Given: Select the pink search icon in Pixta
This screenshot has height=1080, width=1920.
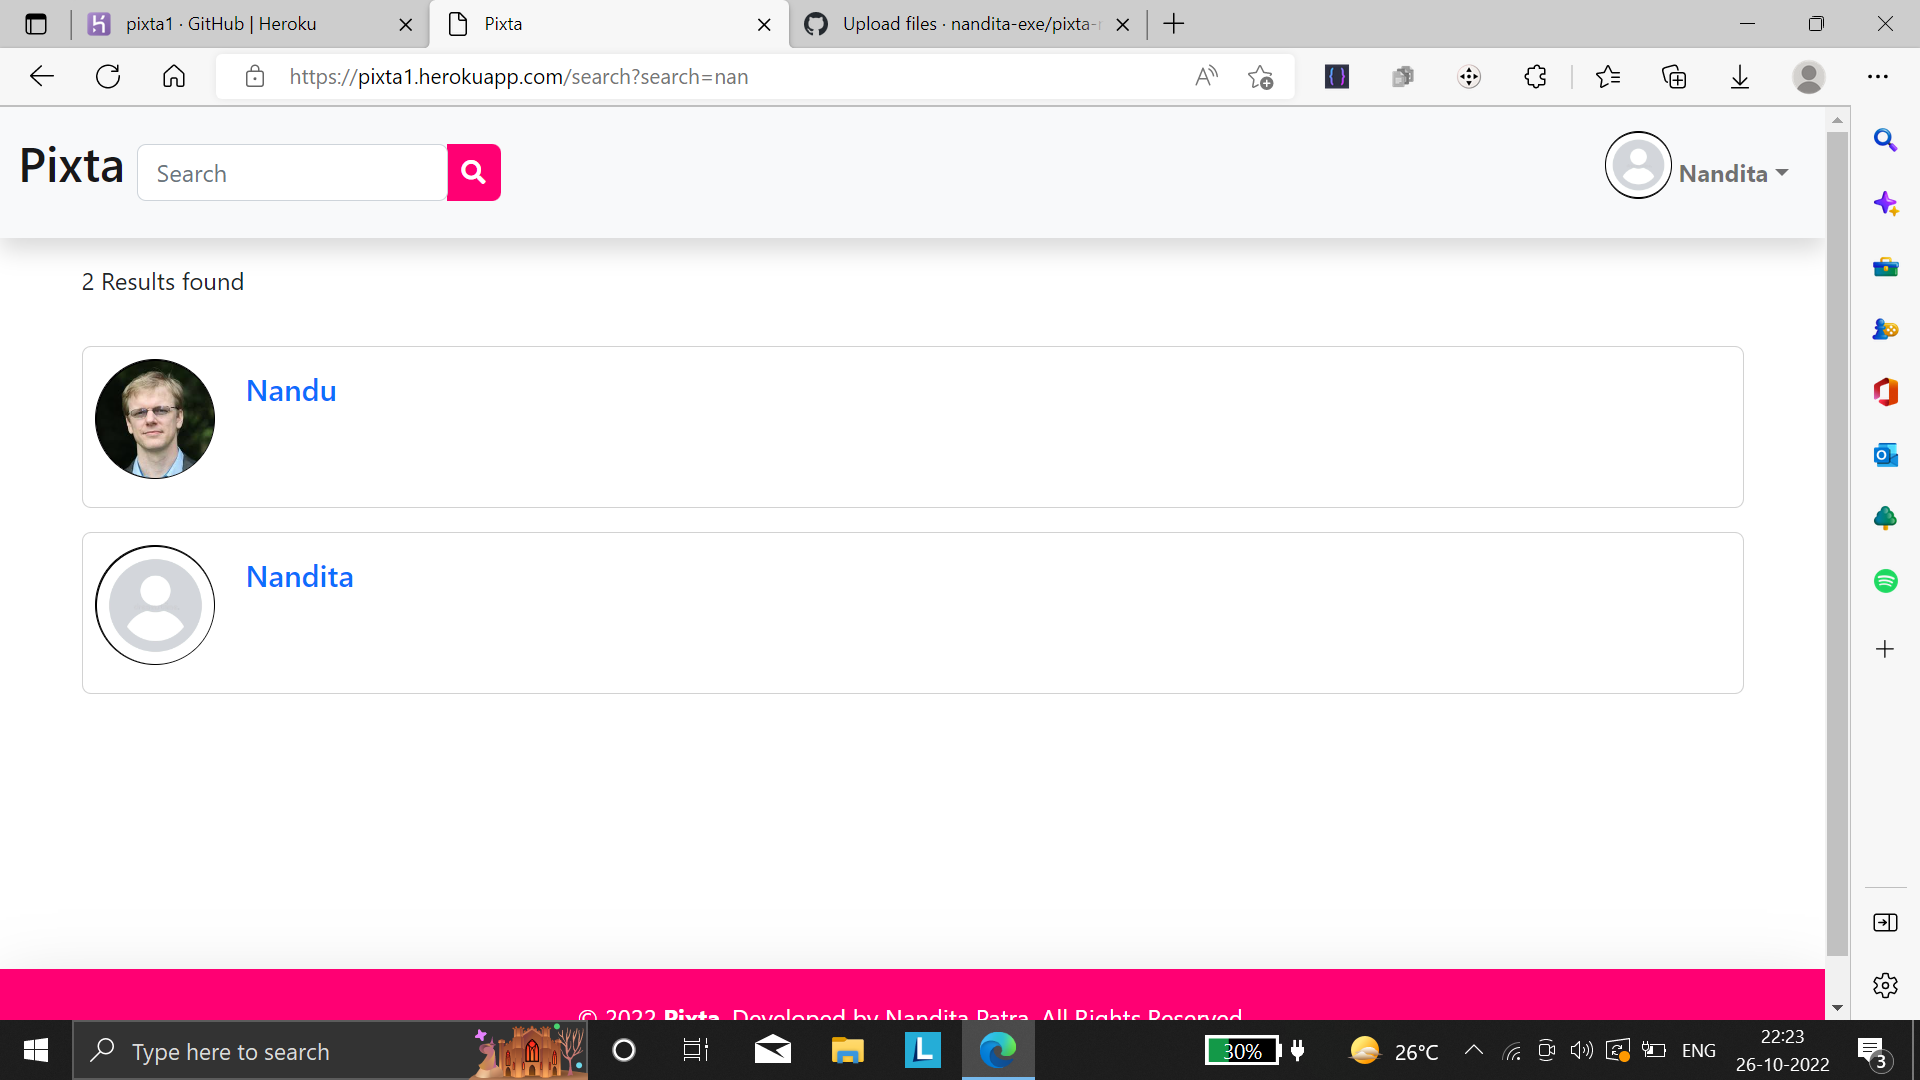Looking at the screenshot, I should tap(473, 172).
